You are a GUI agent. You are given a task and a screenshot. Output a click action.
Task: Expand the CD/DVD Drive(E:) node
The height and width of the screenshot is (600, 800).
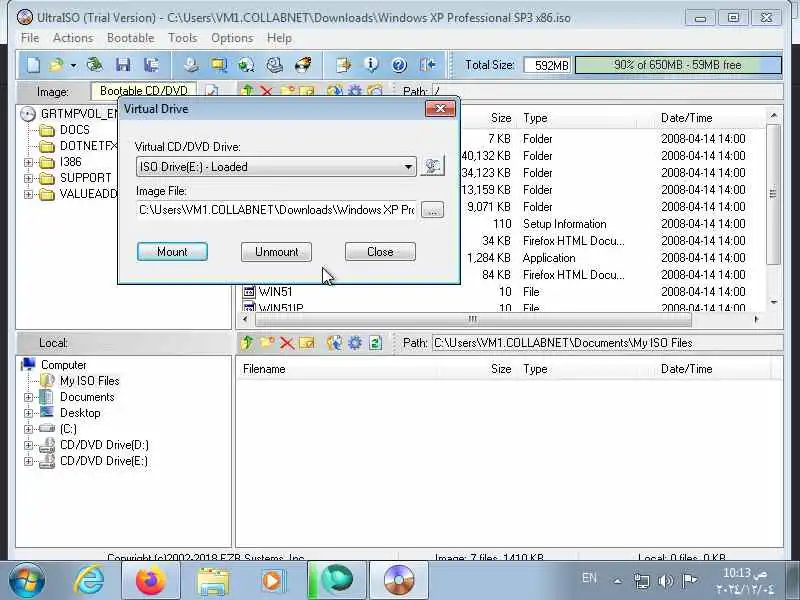tap(29, 461)
